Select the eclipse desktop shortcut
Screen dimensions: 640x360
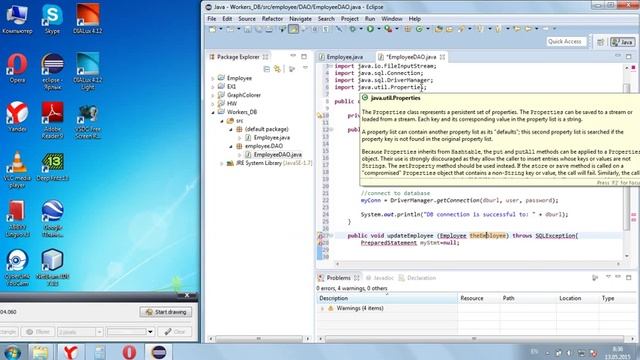coord(52,71)
